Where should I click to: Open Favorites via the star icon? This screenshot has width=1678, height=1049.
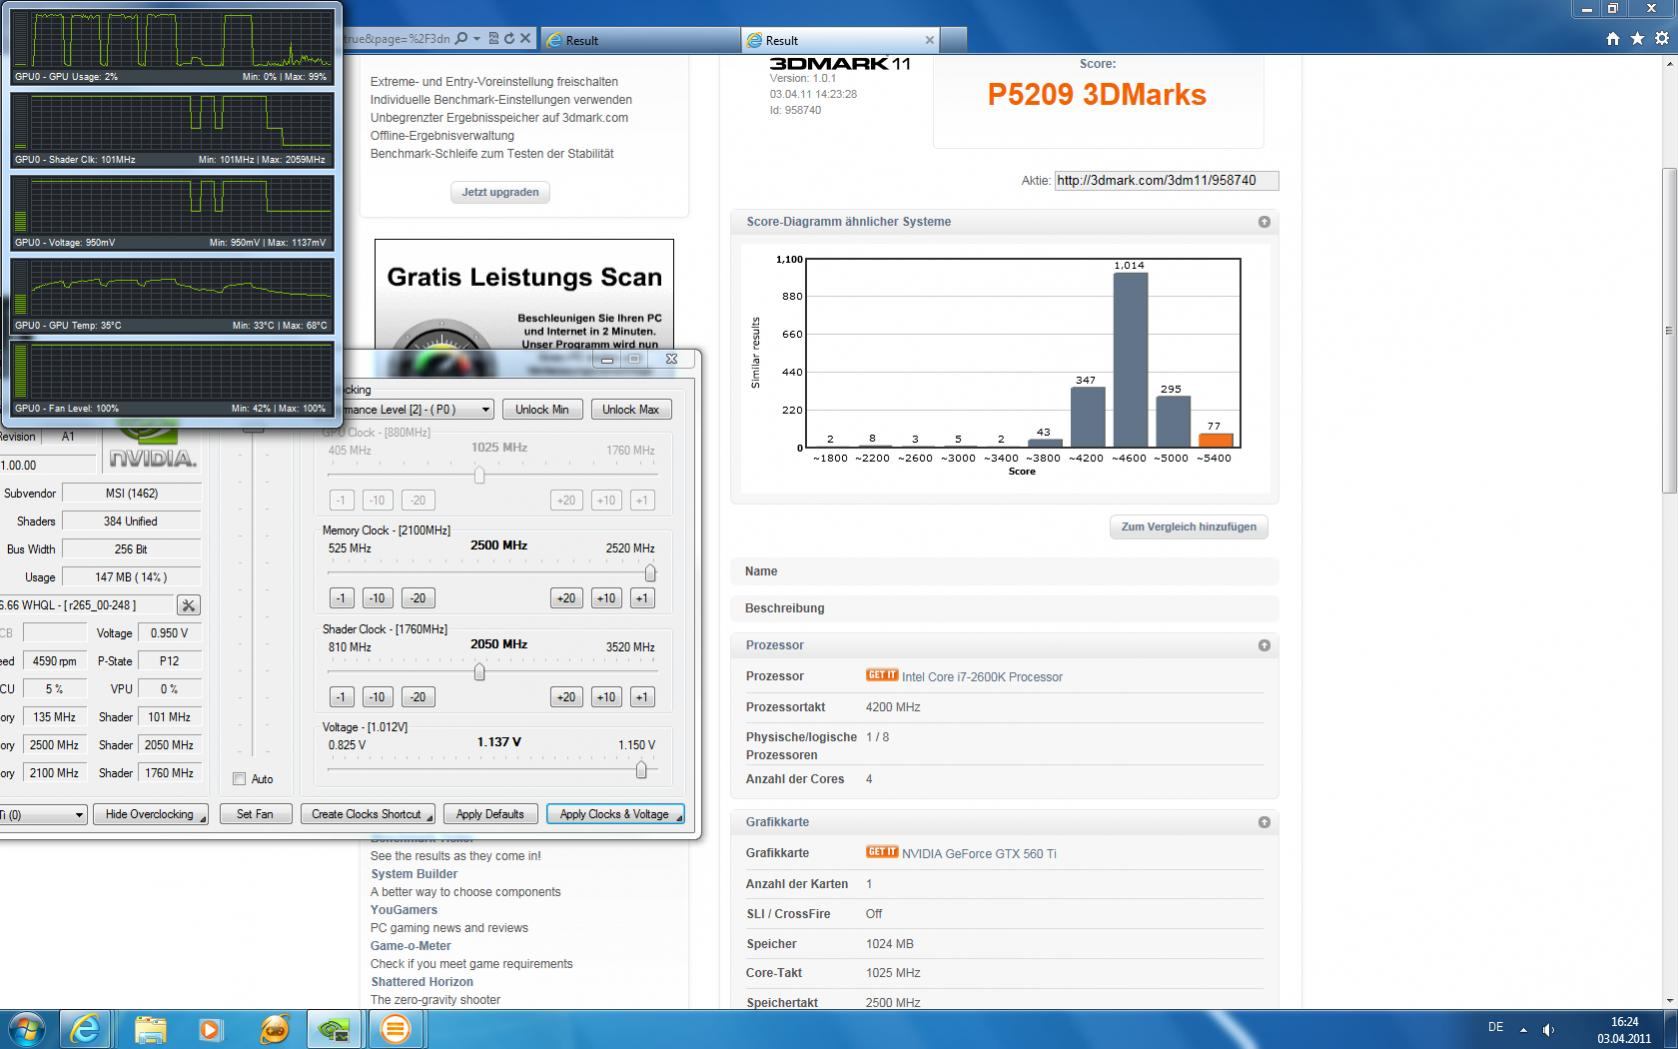coord(1637,39)
